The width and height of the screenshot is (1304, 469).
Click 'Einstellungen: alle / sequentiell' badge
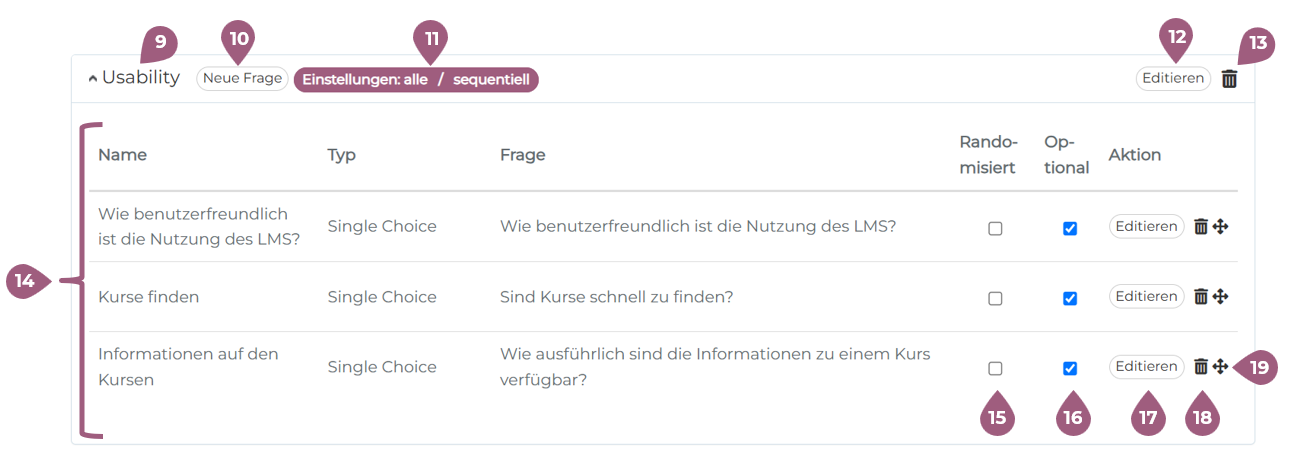pos(416,79)
